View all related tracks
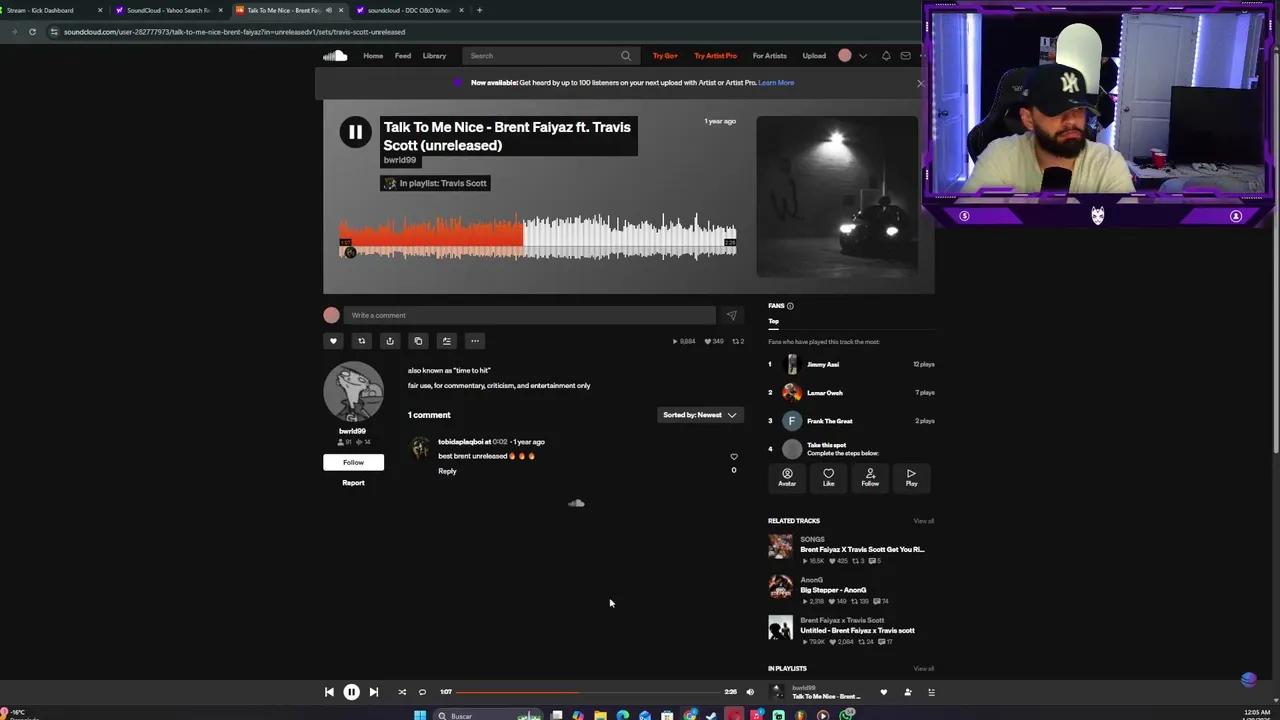Screen dimensions: 1280x720 (x=923, y=521)
